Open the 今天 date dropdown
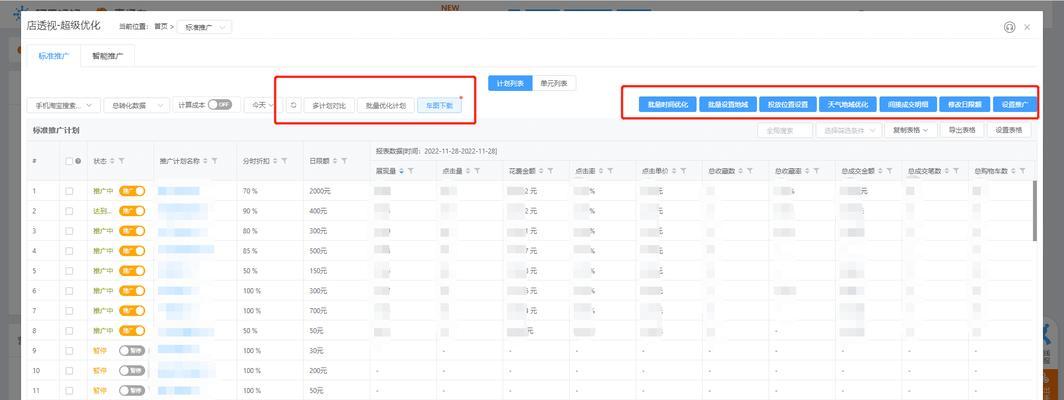Screen dimensions: 1064x400 263,105
